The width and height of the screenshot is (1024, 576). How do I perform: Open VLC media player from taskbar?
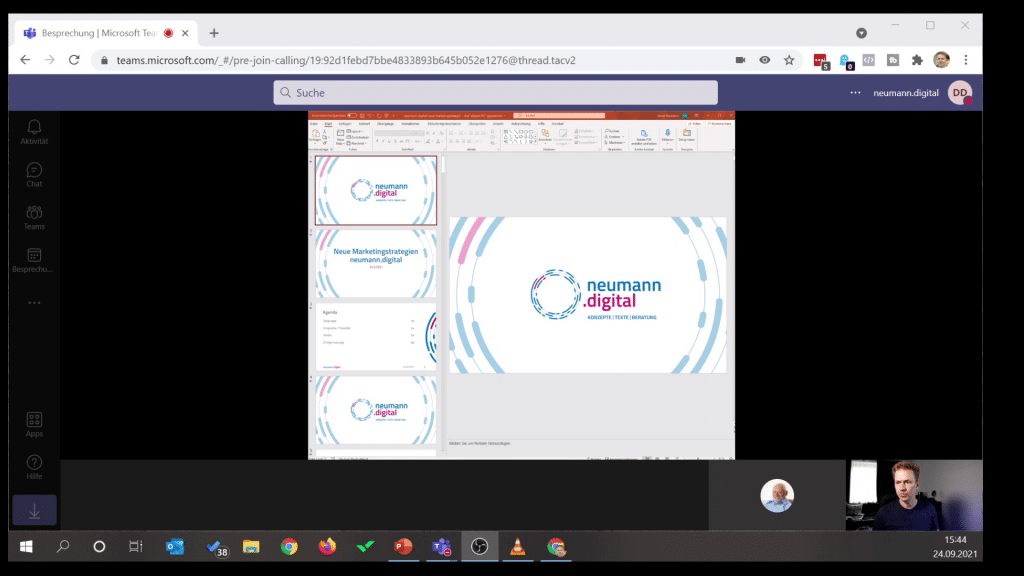(517, 547)
